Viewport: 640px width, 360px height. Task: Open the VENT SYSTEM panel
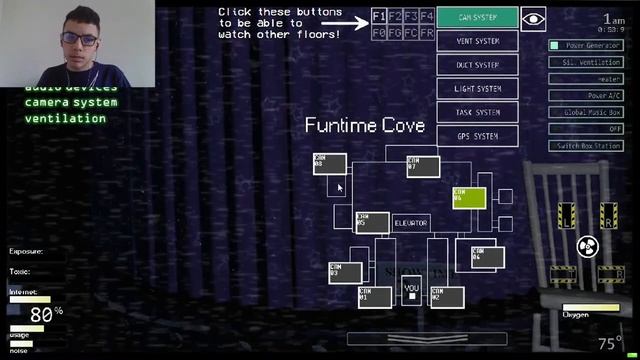click(478, 41)
